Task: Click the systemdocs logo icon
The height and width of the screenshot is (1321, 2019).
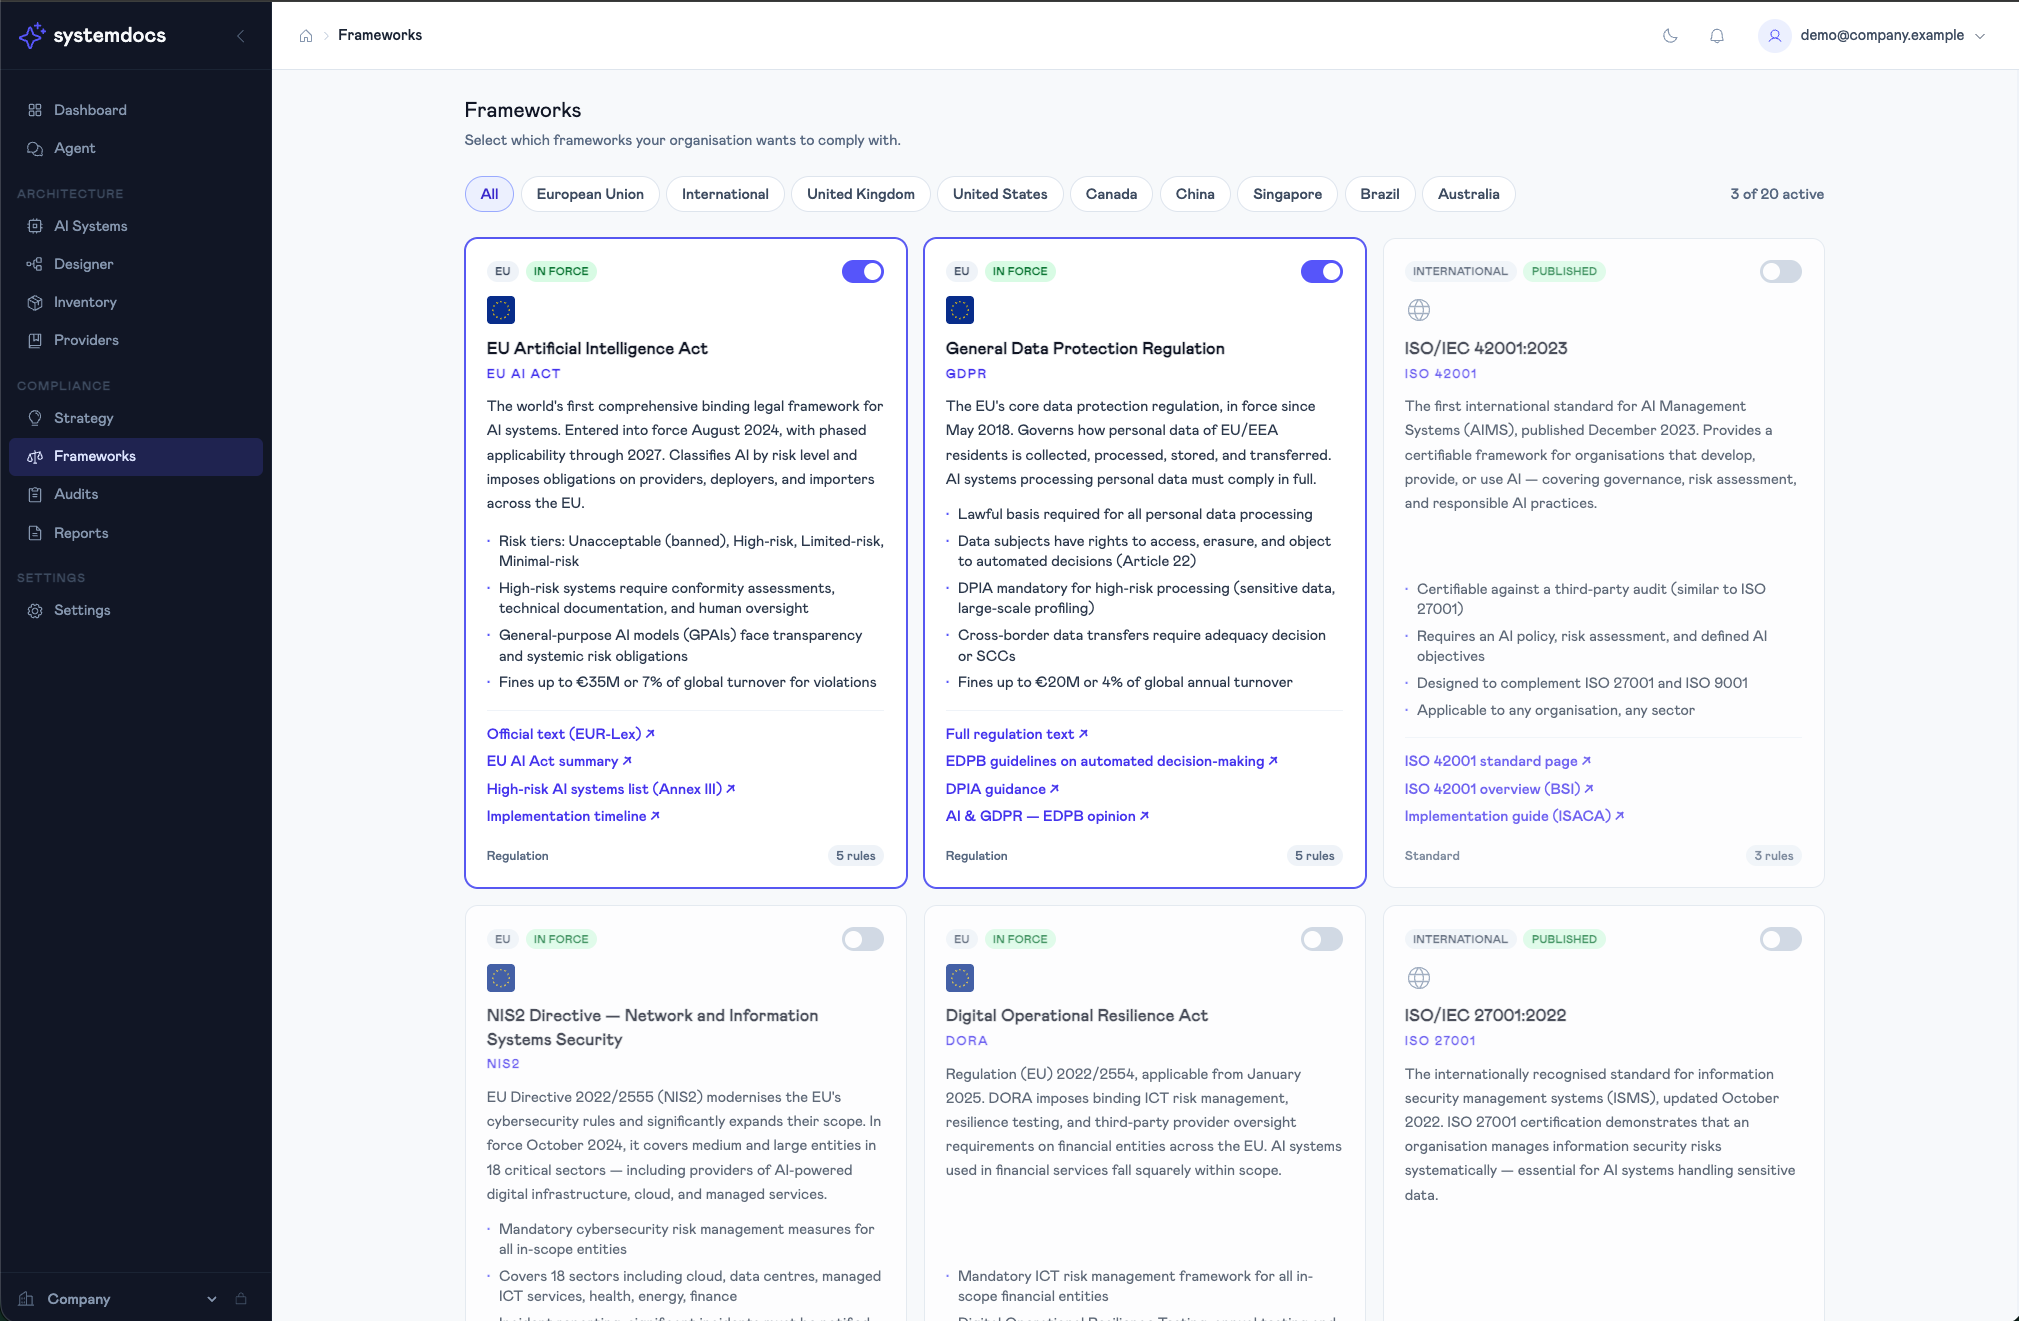Action: click(x=32, y=35)
